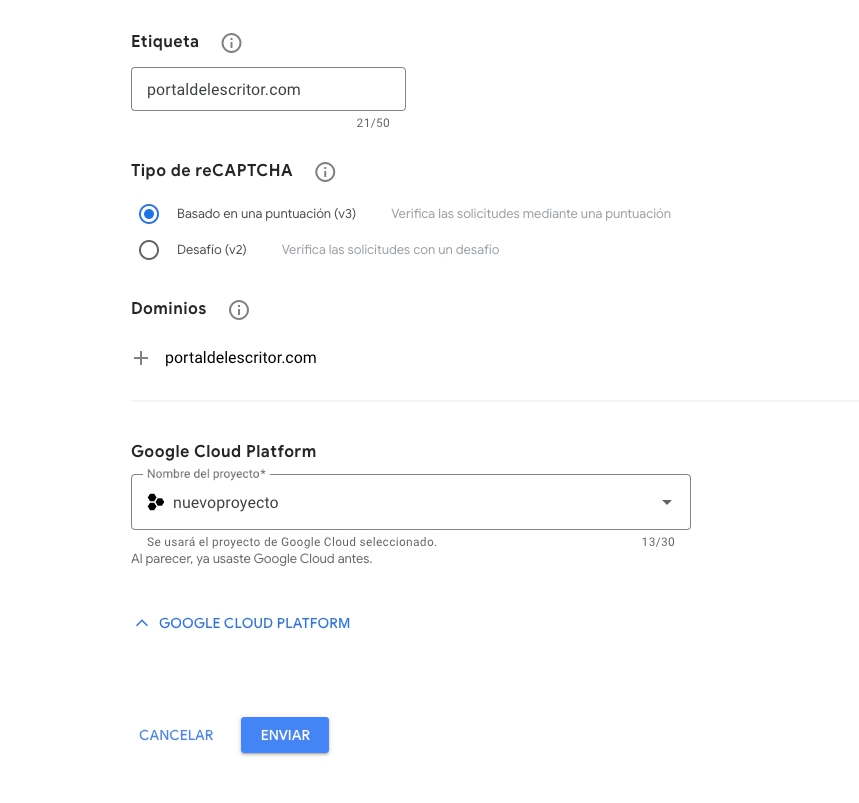Click the info icon next to Etiqueta

pos(231,43)
